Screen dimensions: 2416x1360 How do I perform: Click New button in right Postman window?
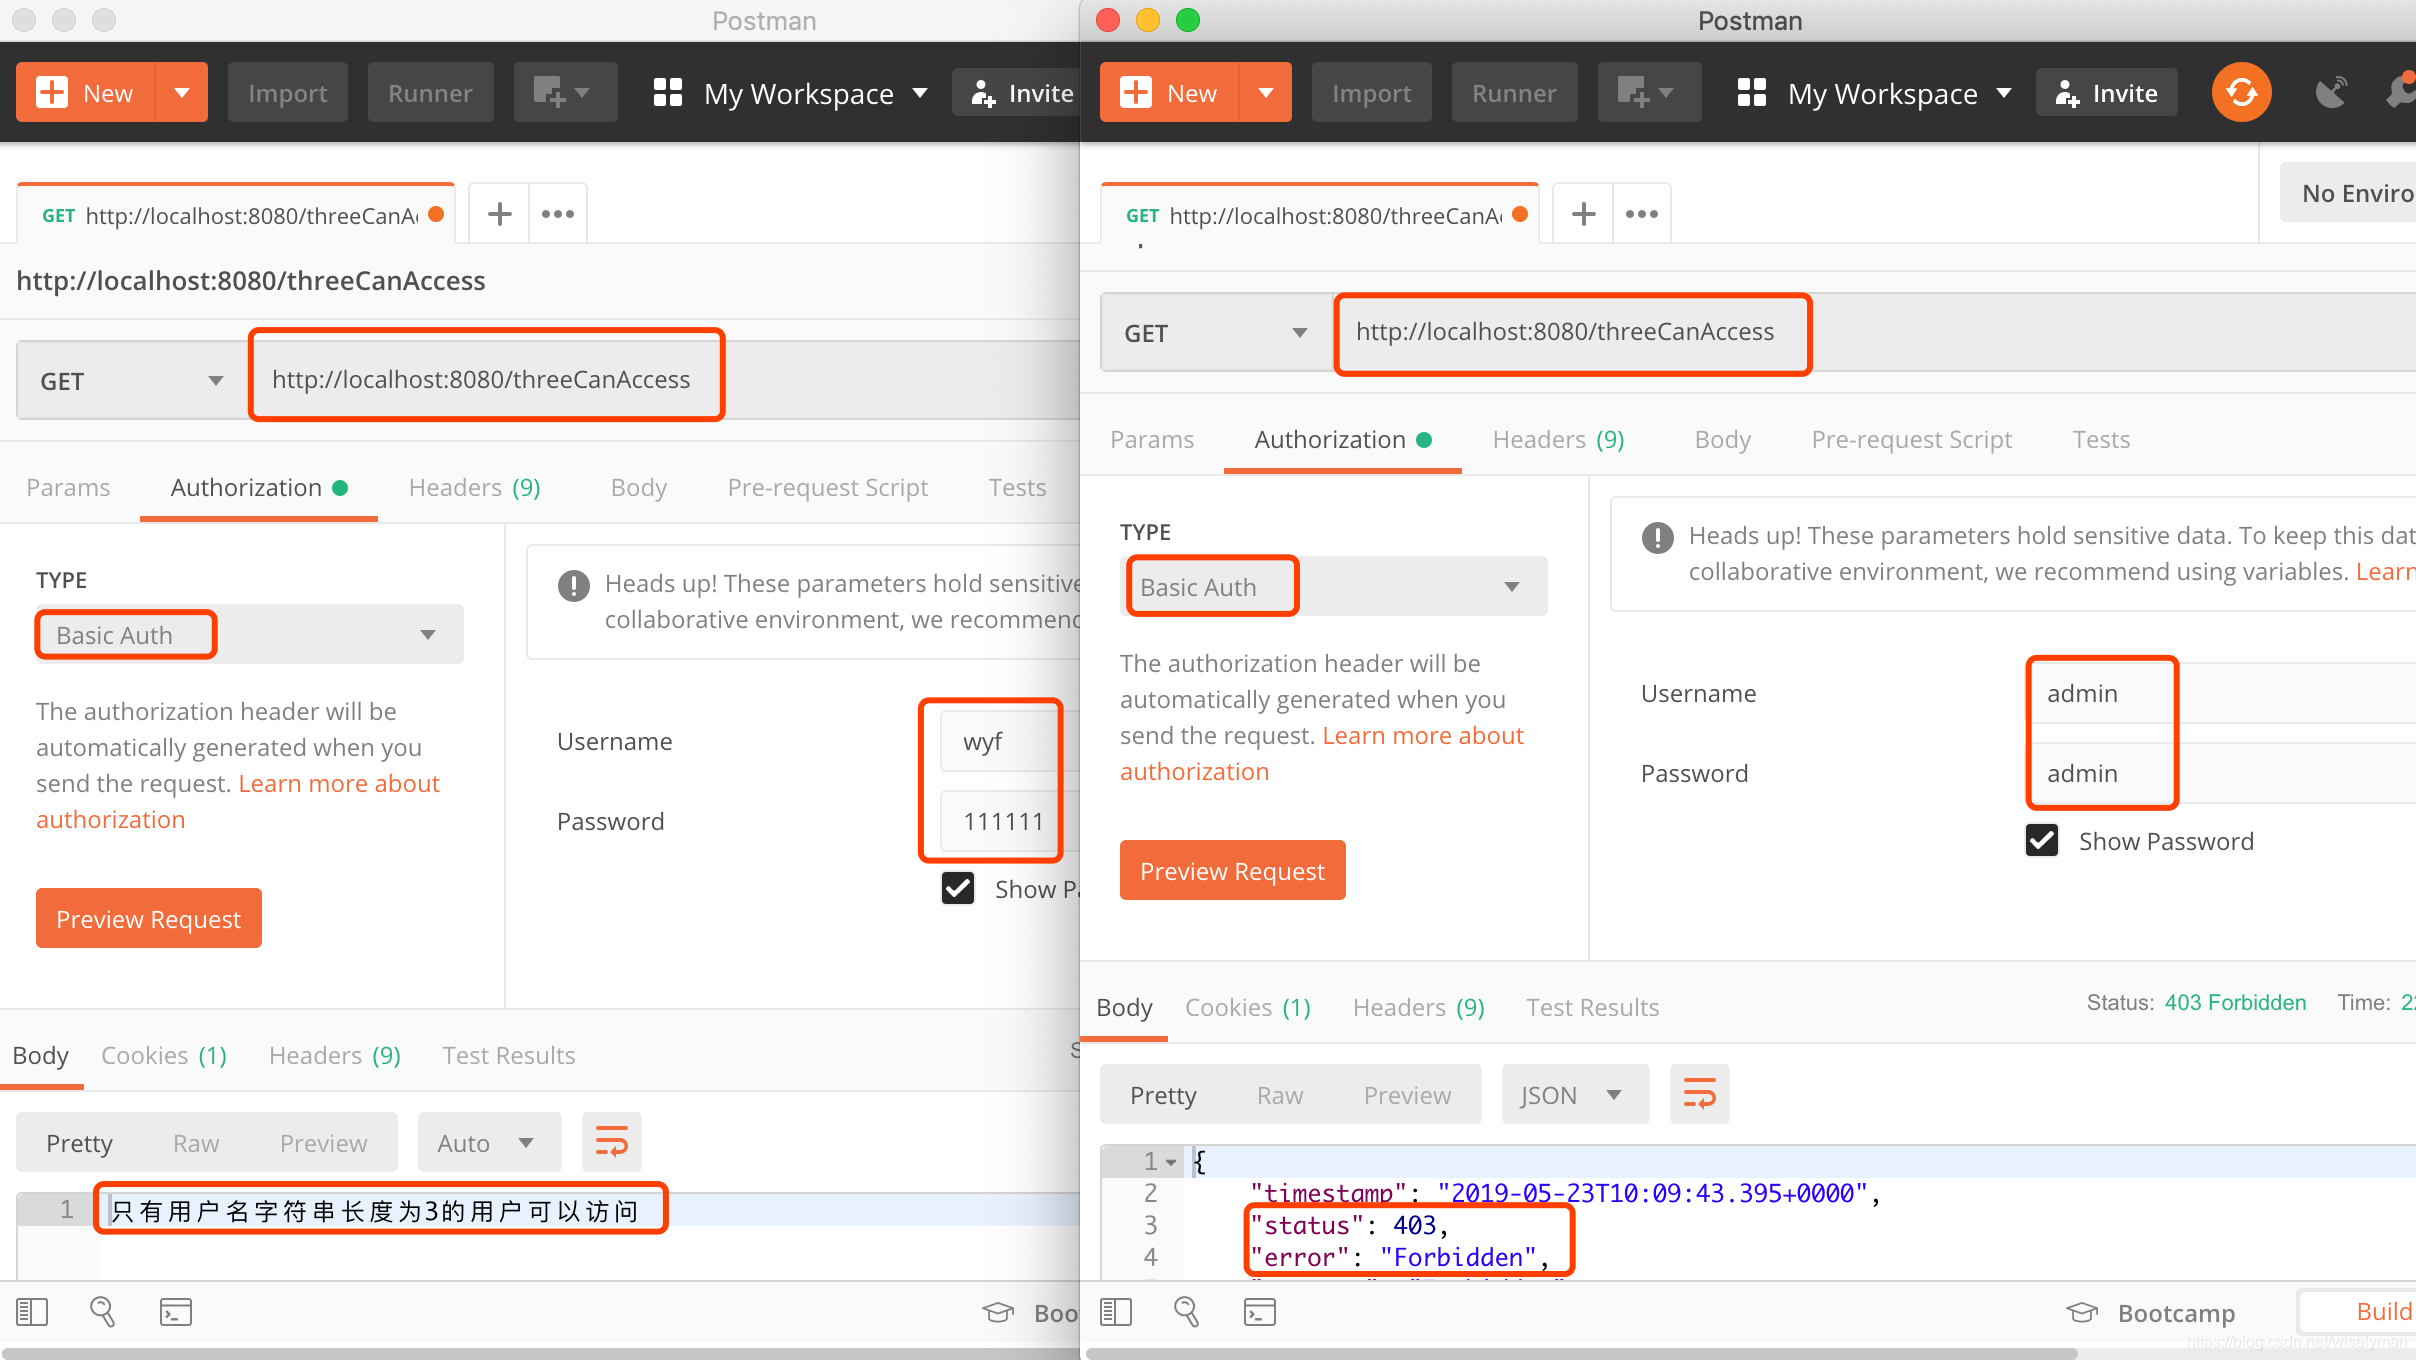[1170, 93]
